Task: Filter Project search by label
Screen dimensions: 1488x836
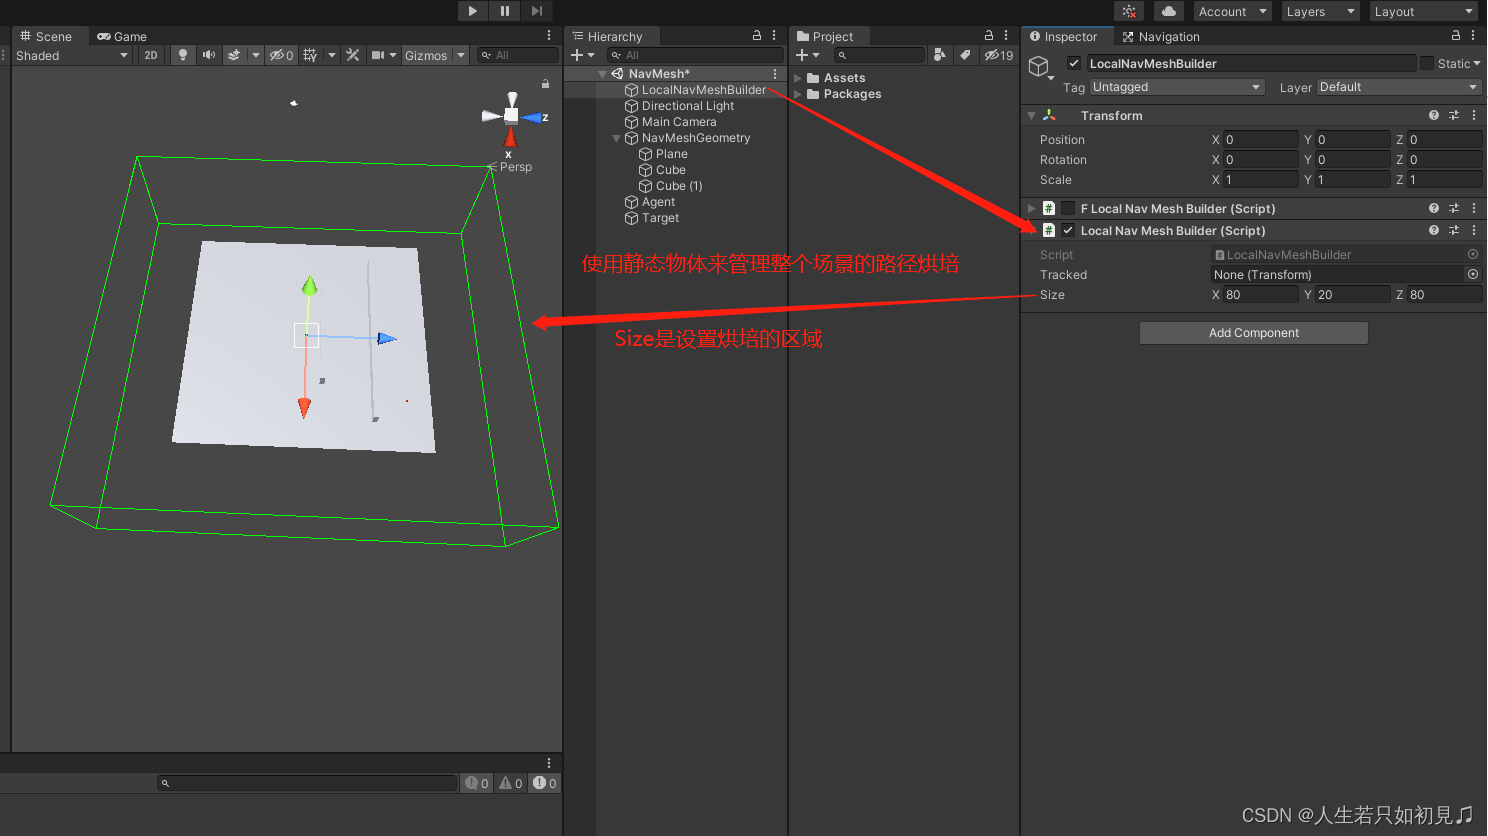Action: (966, 55)
